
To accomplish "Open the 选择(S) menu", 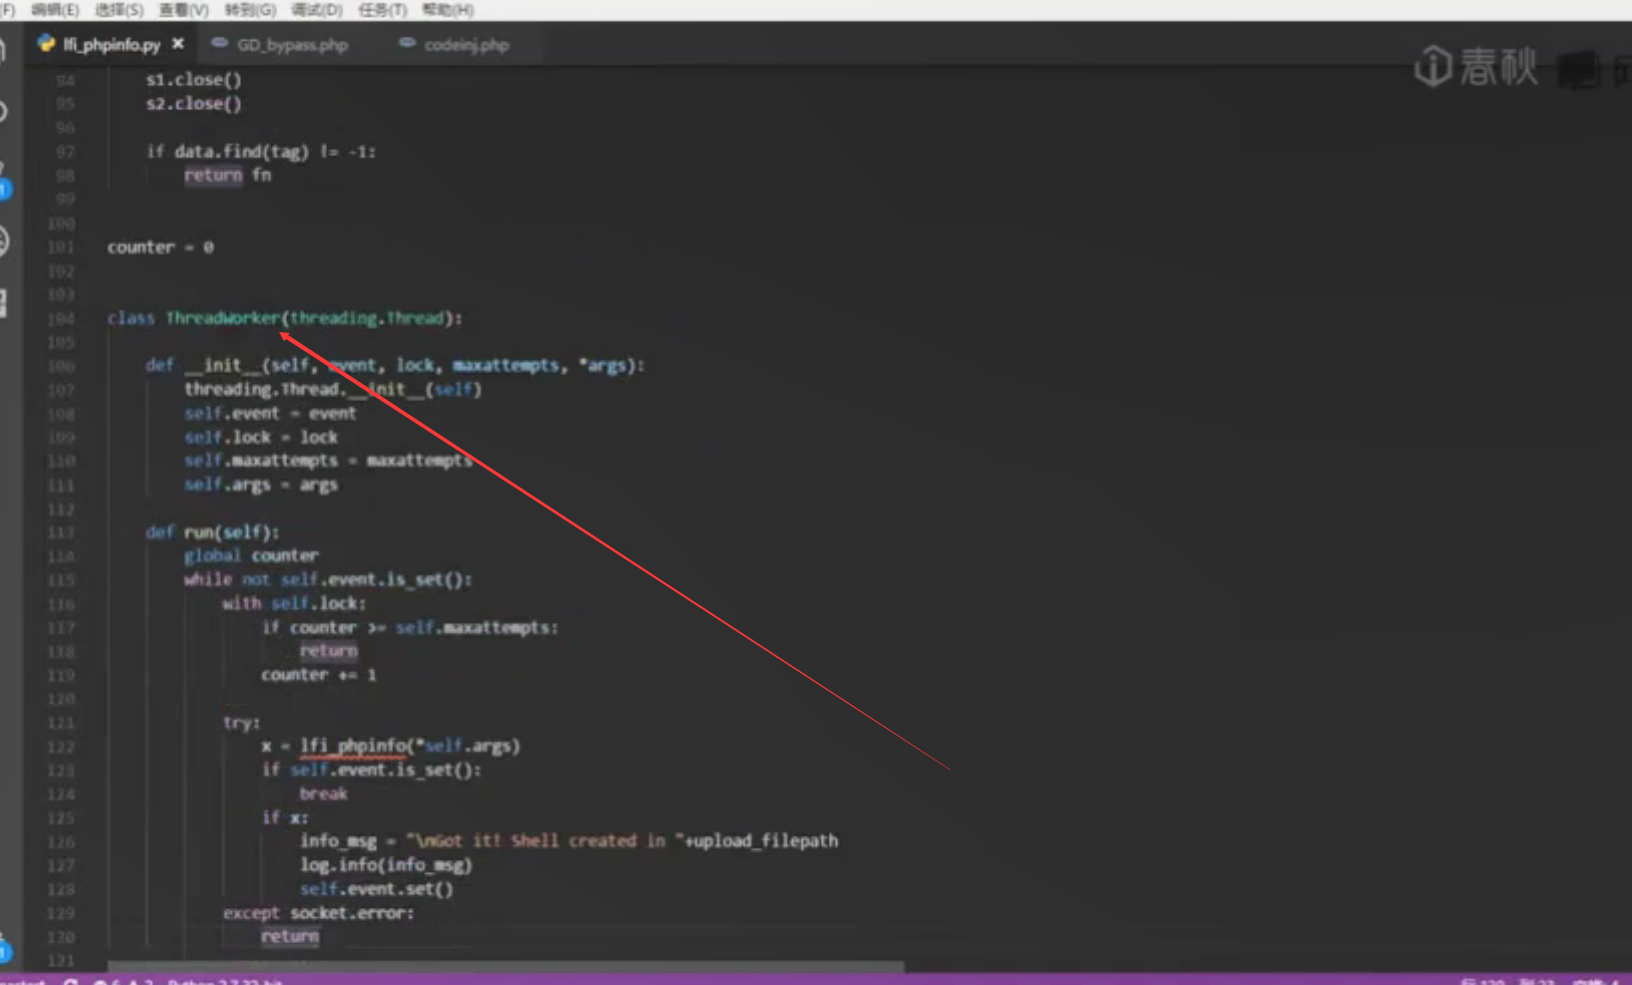I will click(119, 10).
